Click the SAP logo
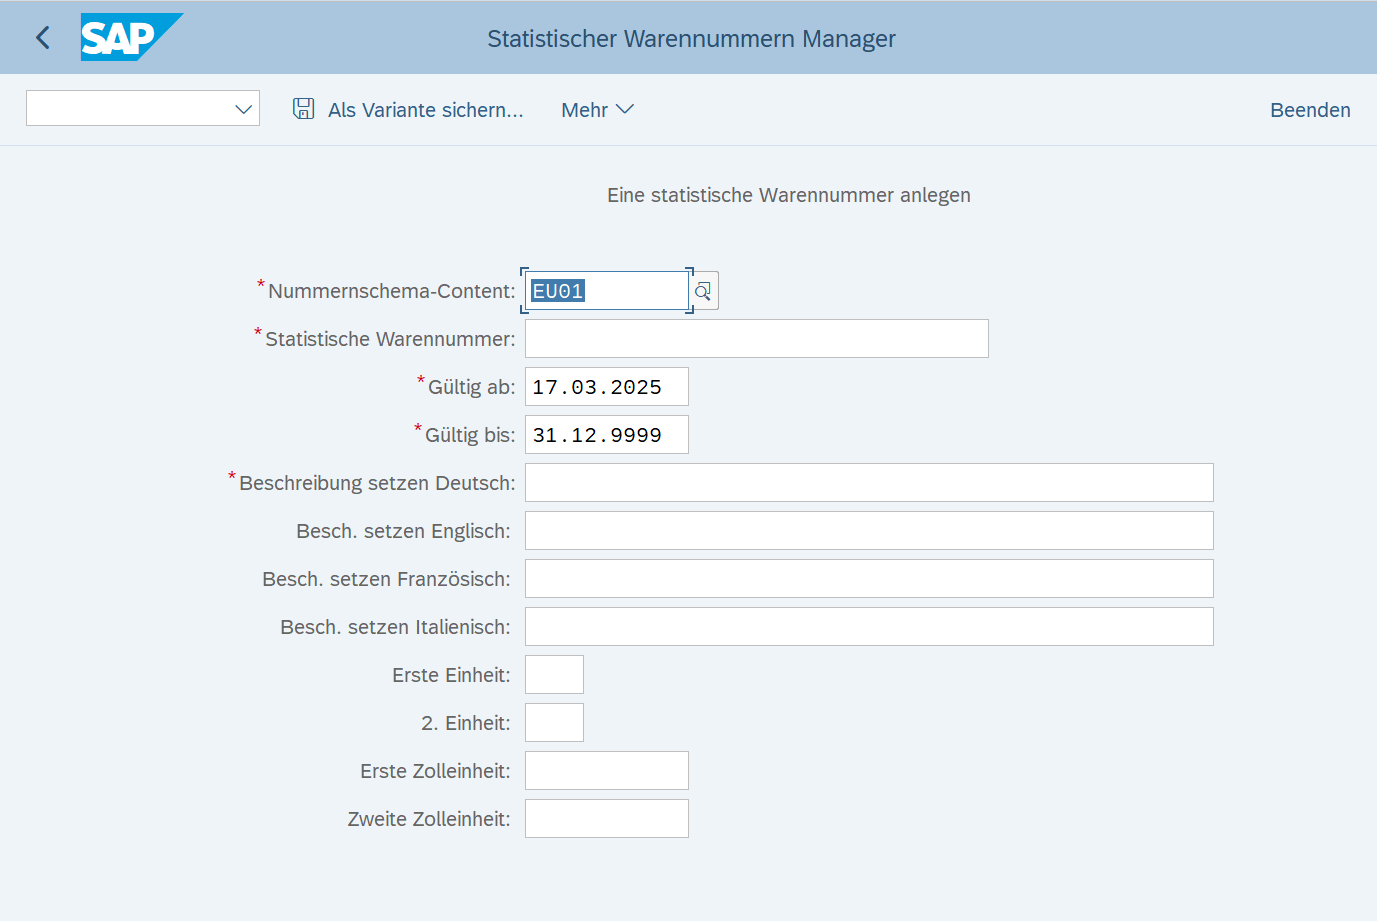The height and width of the screenshot is (921, 1377). click(131, 37)
